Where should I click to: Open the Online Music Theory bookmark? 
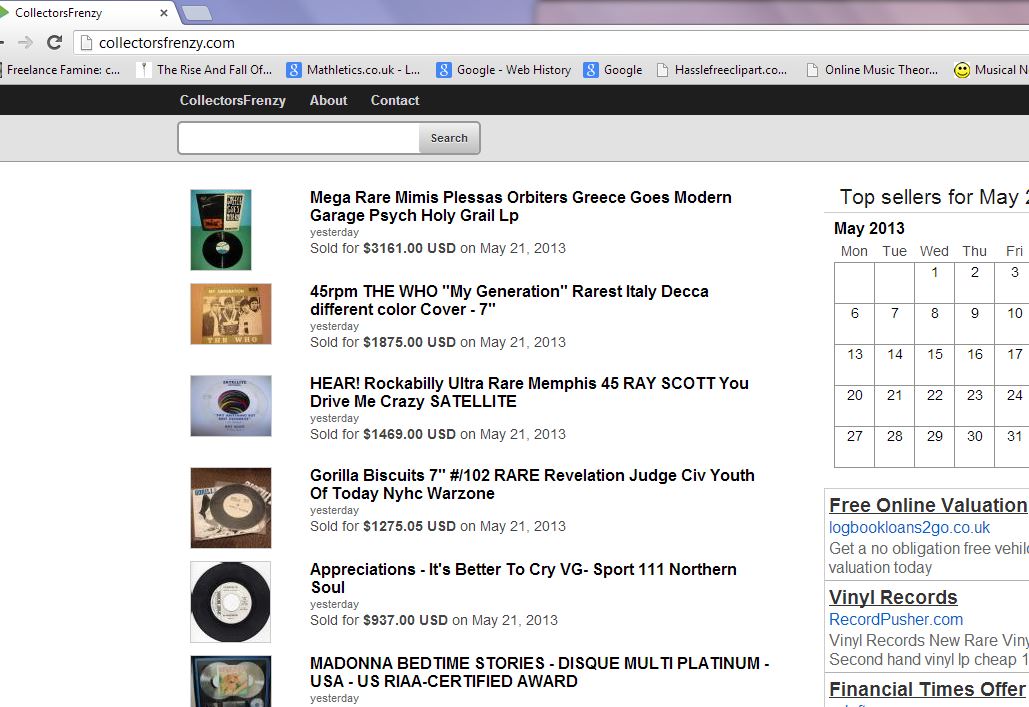click(872, 70)
